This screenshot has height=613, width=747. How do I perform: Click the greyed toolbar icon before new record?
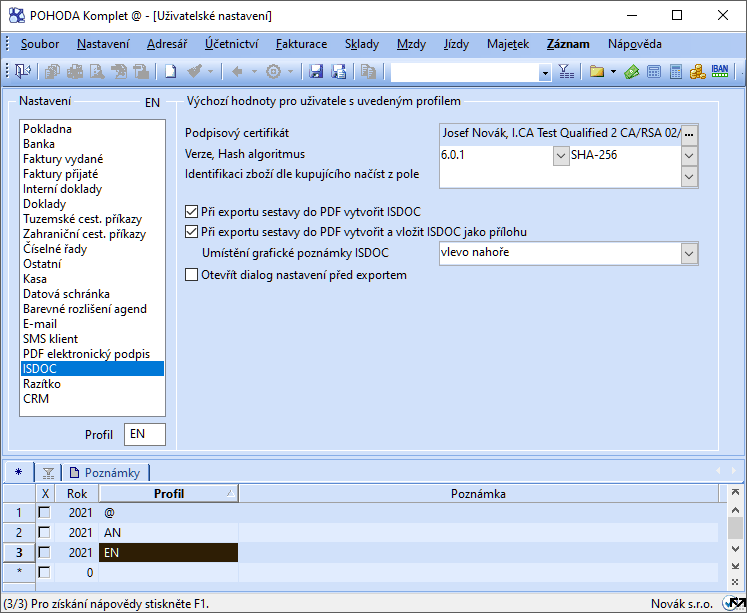coord(141,71)
